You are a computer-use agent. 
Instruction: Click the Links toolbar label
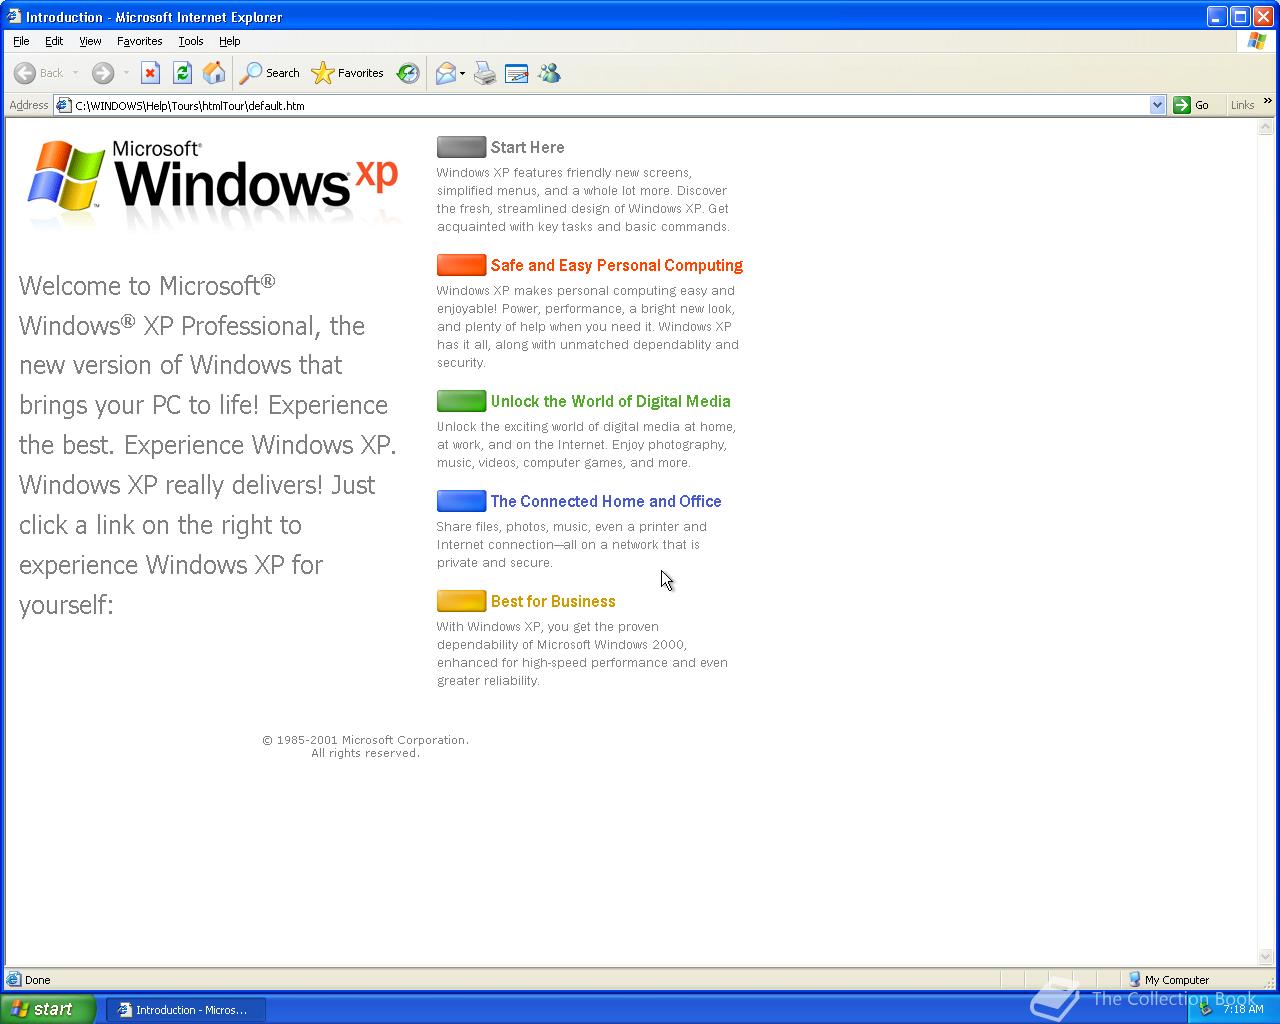click(1242, 105)
